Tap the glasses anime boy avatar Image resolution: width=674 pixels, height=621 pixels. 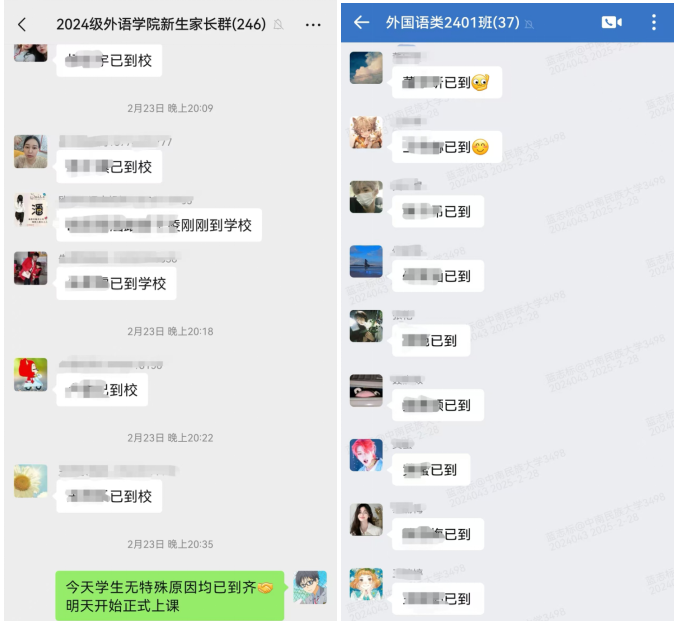[310, 587]
